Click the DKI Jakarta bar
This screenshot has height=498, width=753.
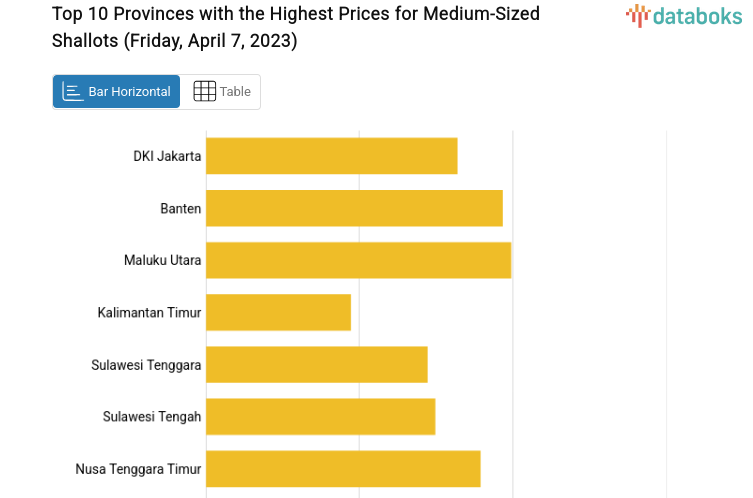click(x=331, y=156)
